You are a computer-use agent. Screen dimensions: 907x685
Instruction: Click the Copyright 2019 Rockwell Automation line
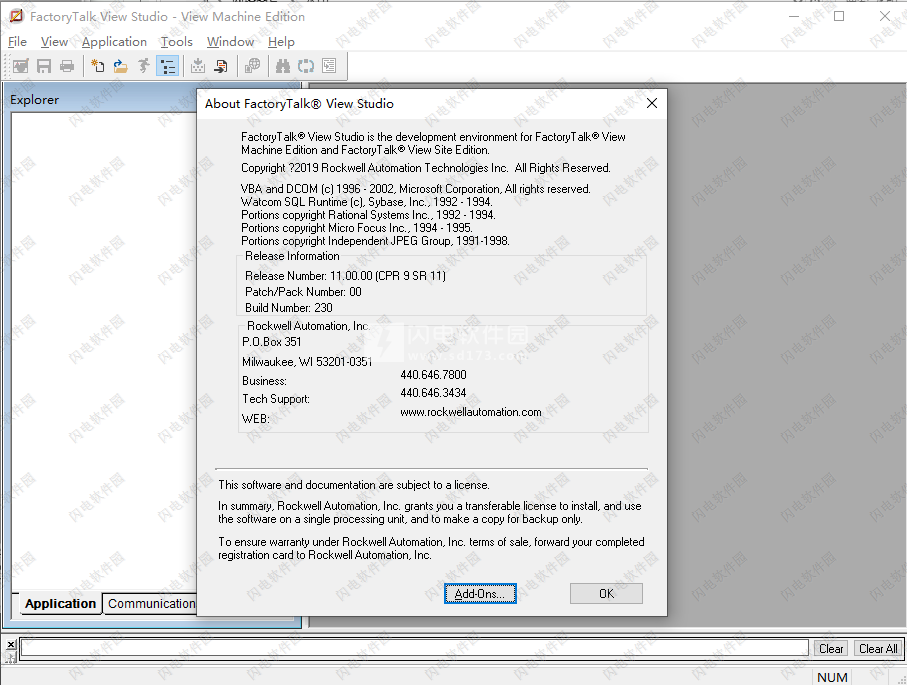tap(426, 168)
